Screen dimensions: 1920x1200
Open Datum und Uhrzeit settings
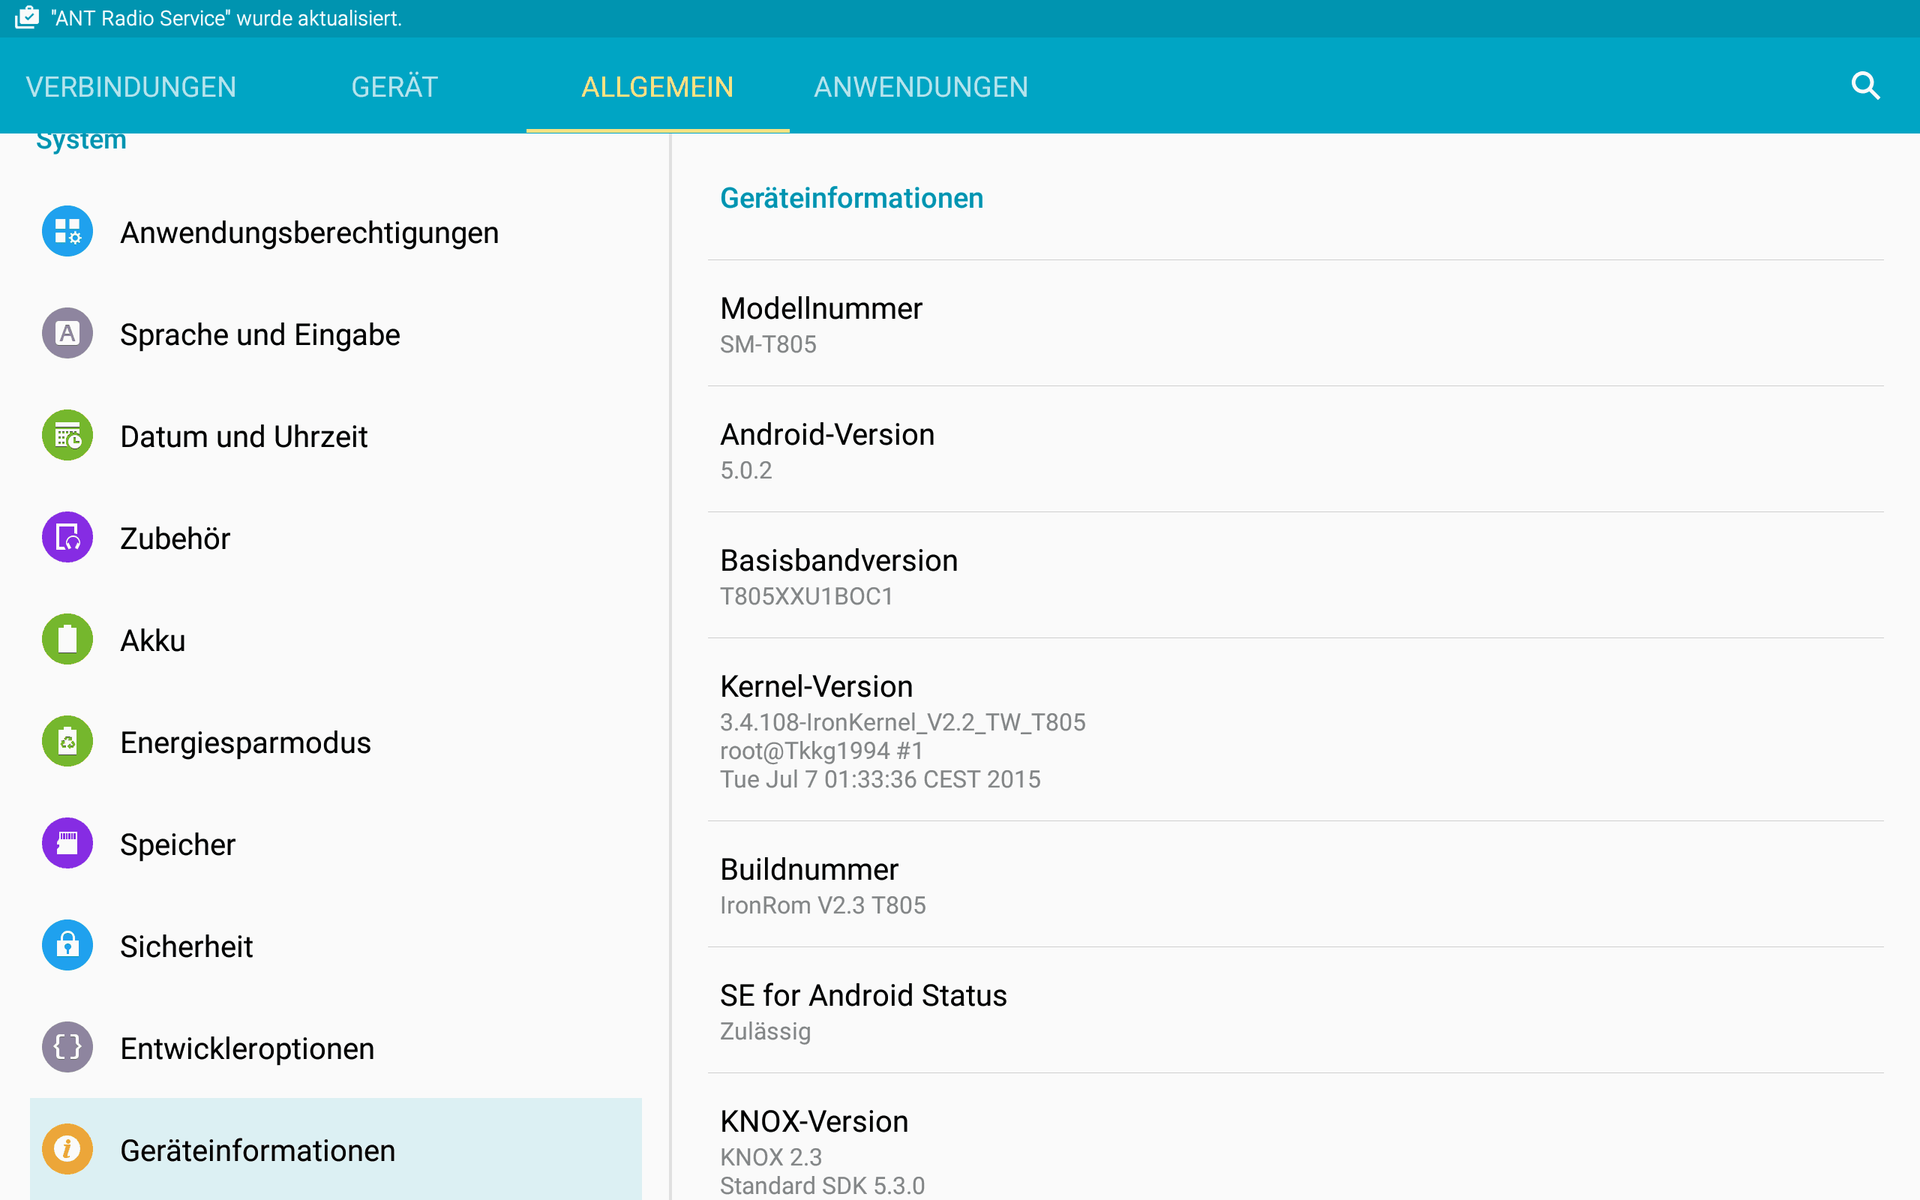point(336,436)
